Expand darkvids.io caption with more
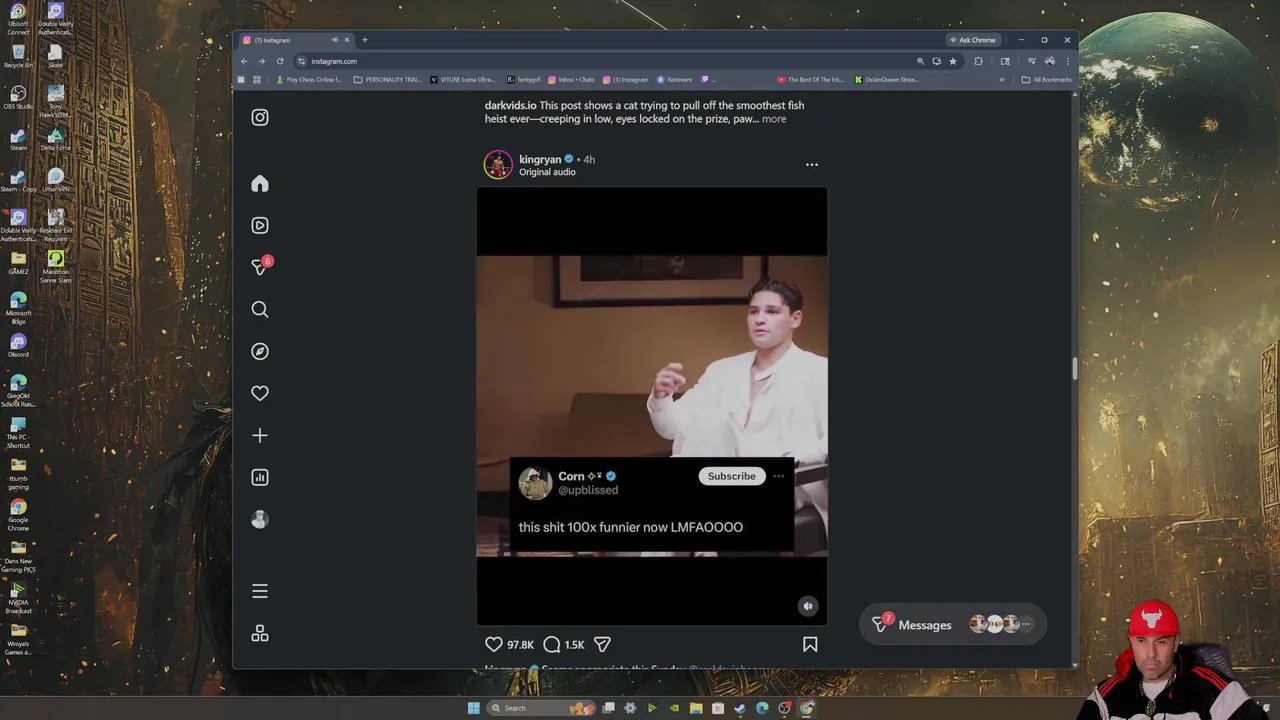Image resolution: width=1280 pixels, height=720 pixels. pos(774,119)
